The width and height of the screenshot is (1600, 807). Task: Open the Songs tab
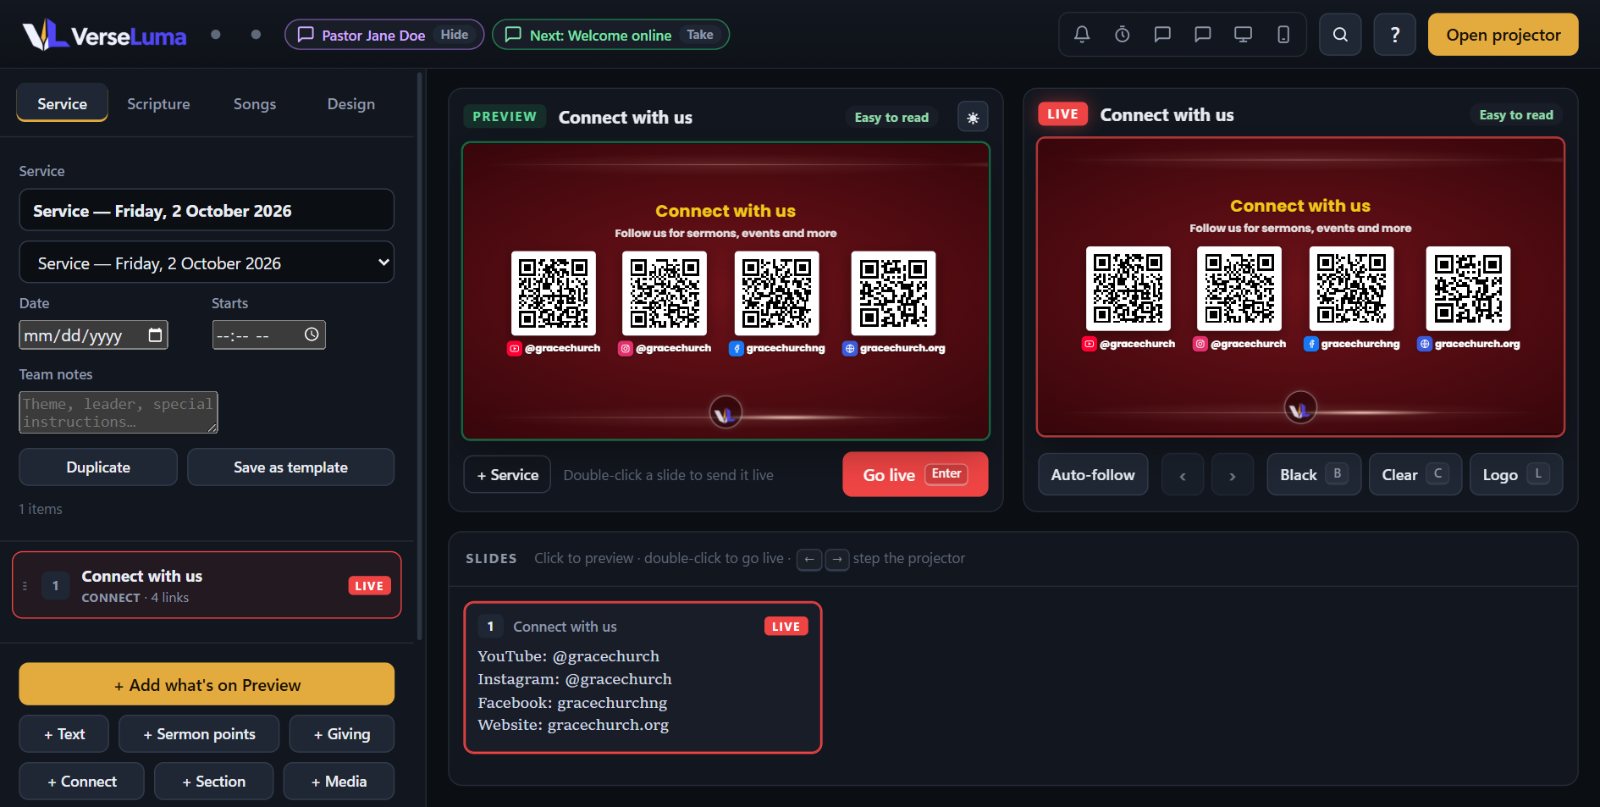(x=254, y=103)
